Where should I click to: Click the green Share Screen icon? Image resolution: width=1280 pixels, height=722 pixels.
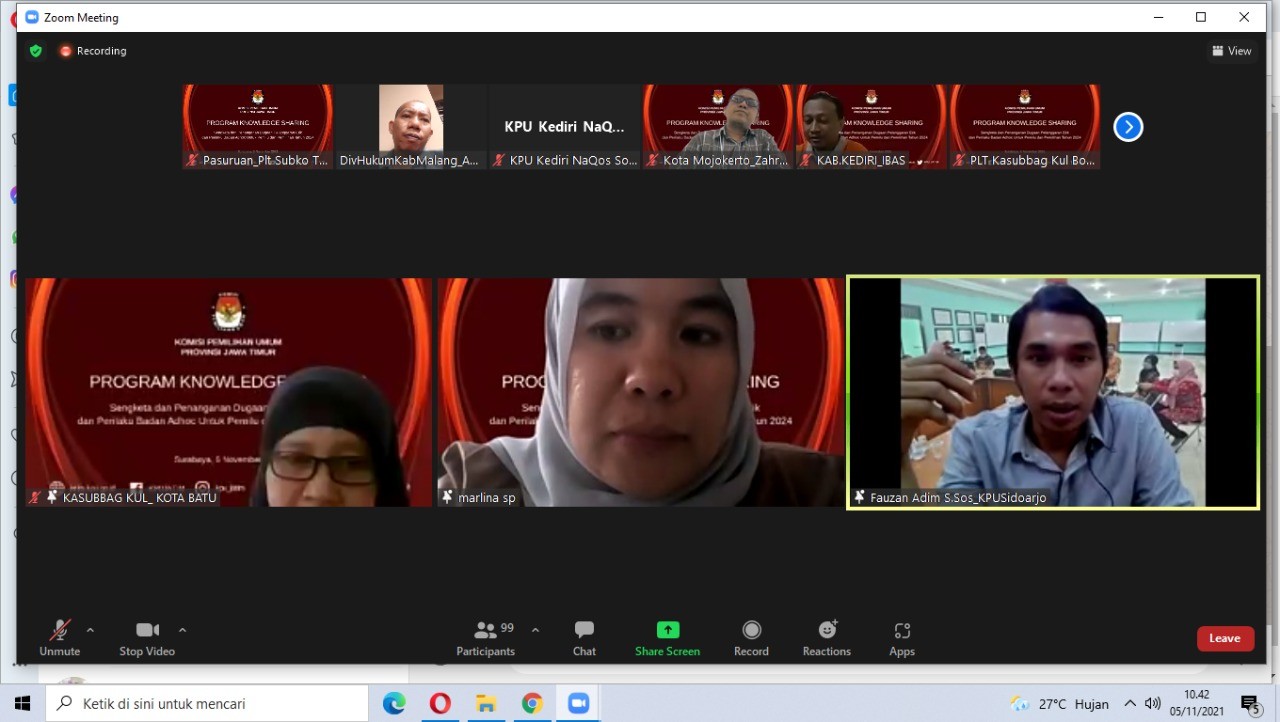click(667, 630)
